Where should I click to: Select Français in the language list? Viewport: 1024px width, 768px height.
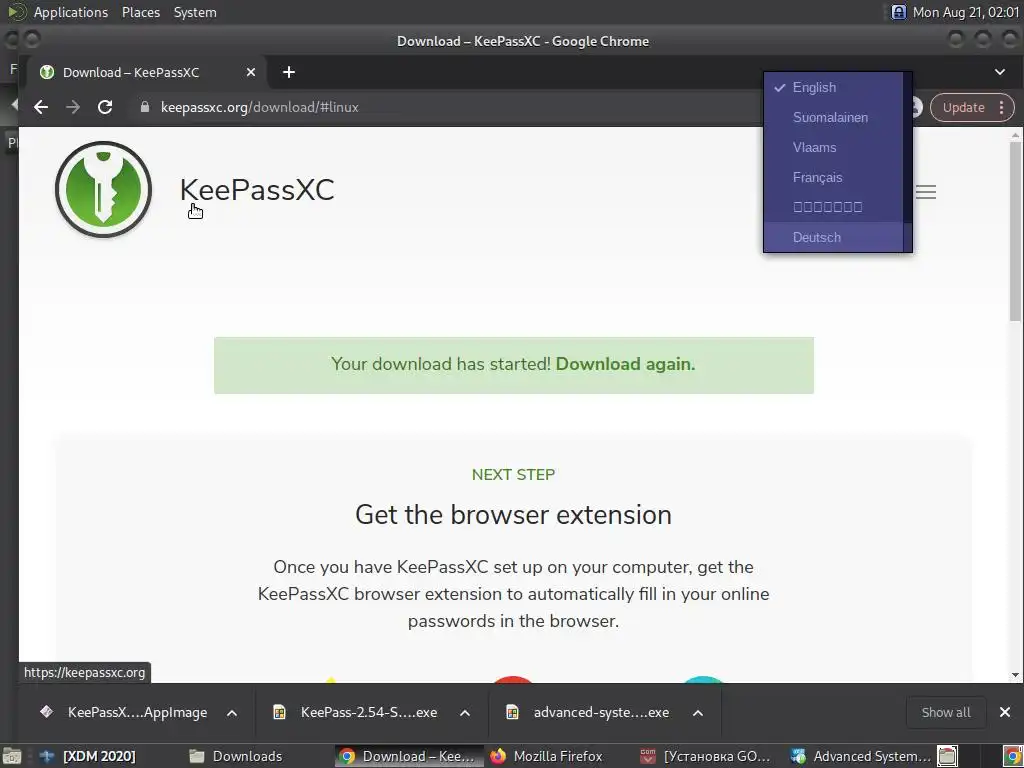[x=833, y=178]
